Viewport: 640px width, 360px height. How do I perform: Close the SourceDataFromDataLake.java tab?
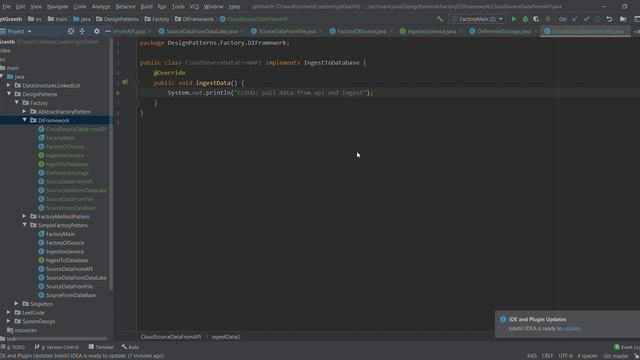(x=242, y=31)
